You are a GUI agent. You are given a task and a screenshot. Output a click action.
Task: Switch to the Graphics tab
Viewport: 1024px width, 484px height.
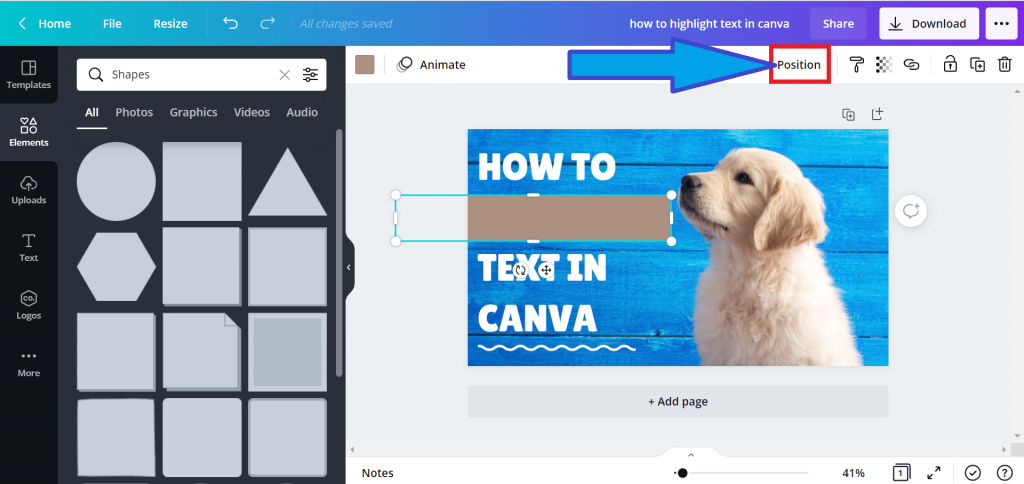click(x=193, y=112)
